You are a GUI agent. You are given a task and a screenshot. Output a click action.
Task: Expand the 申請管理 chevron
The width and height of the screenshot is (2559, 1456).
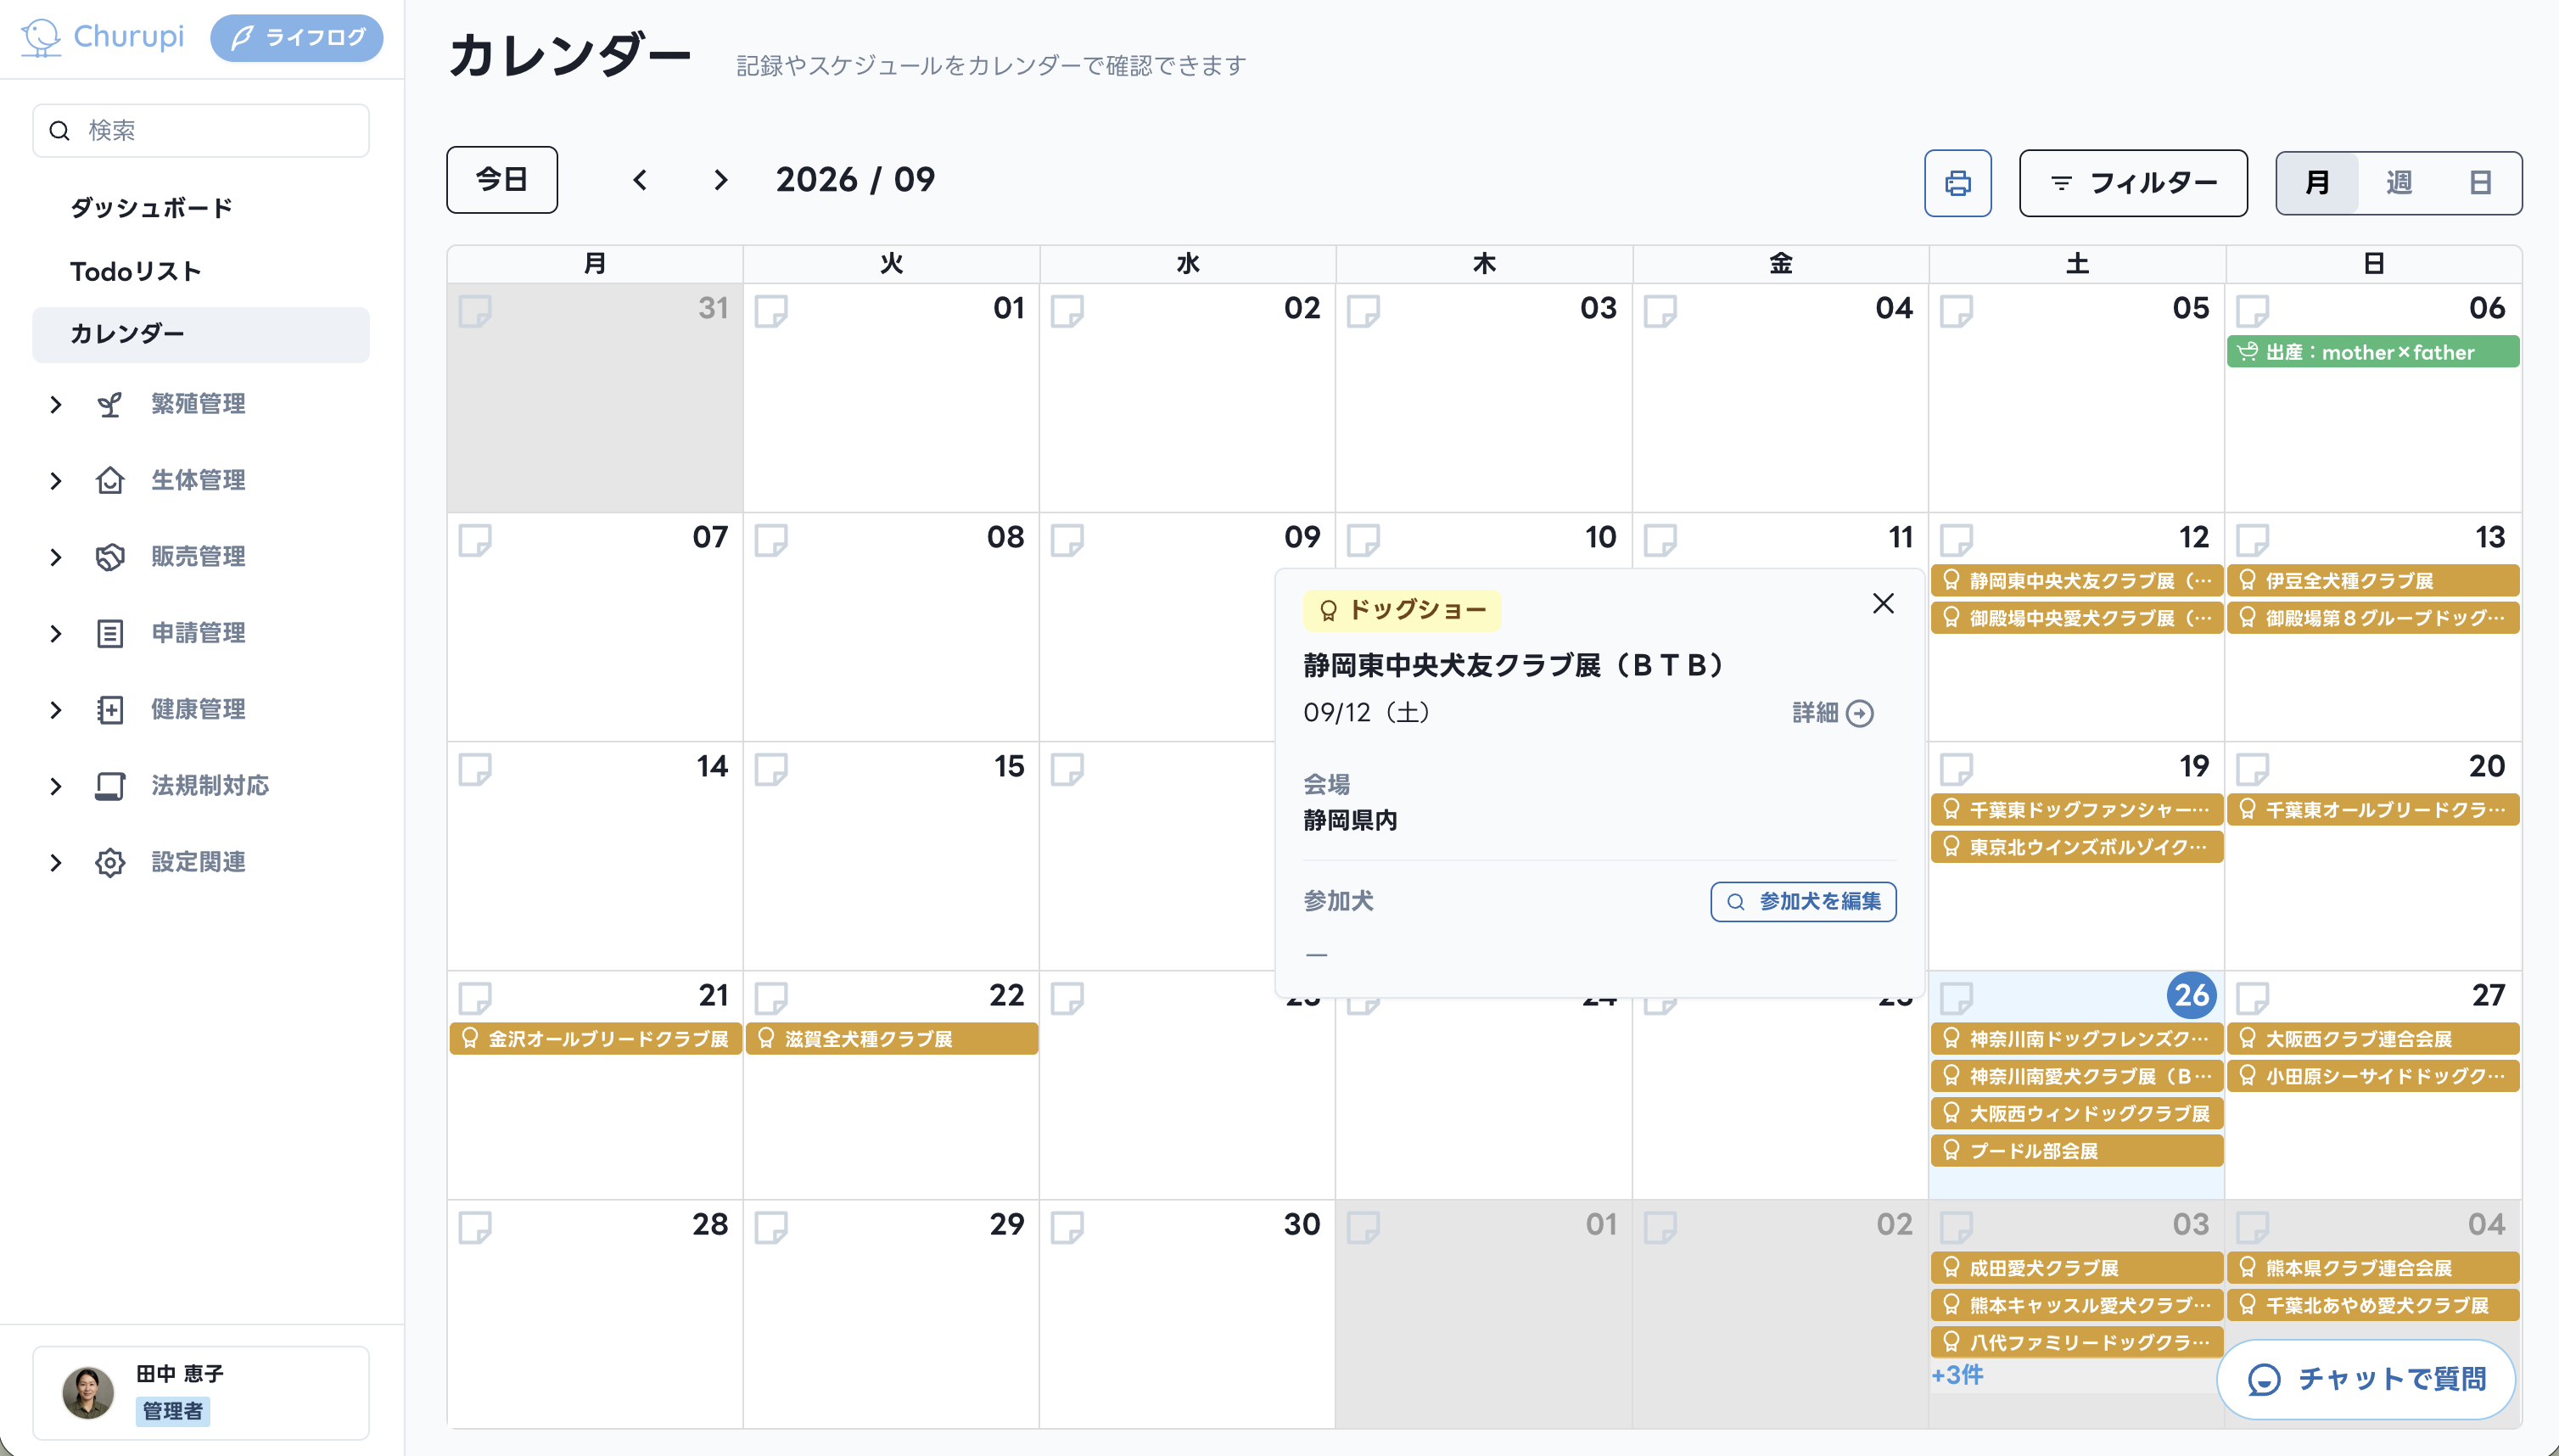pyautogui.click(x=56, y=633)
